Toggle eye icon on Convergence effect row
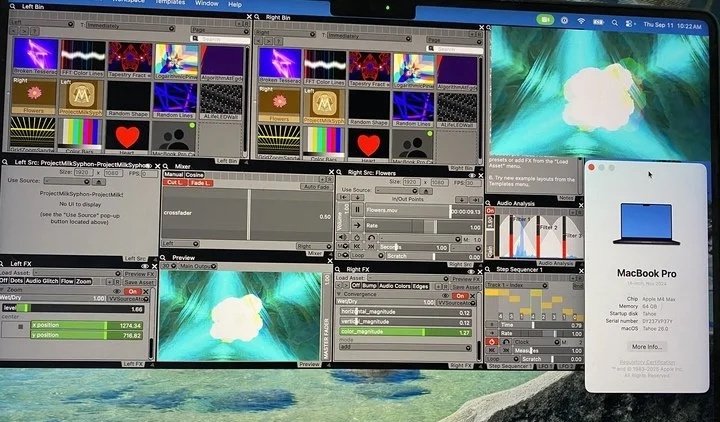Screen dimensions: 720x422 (445, 295)
